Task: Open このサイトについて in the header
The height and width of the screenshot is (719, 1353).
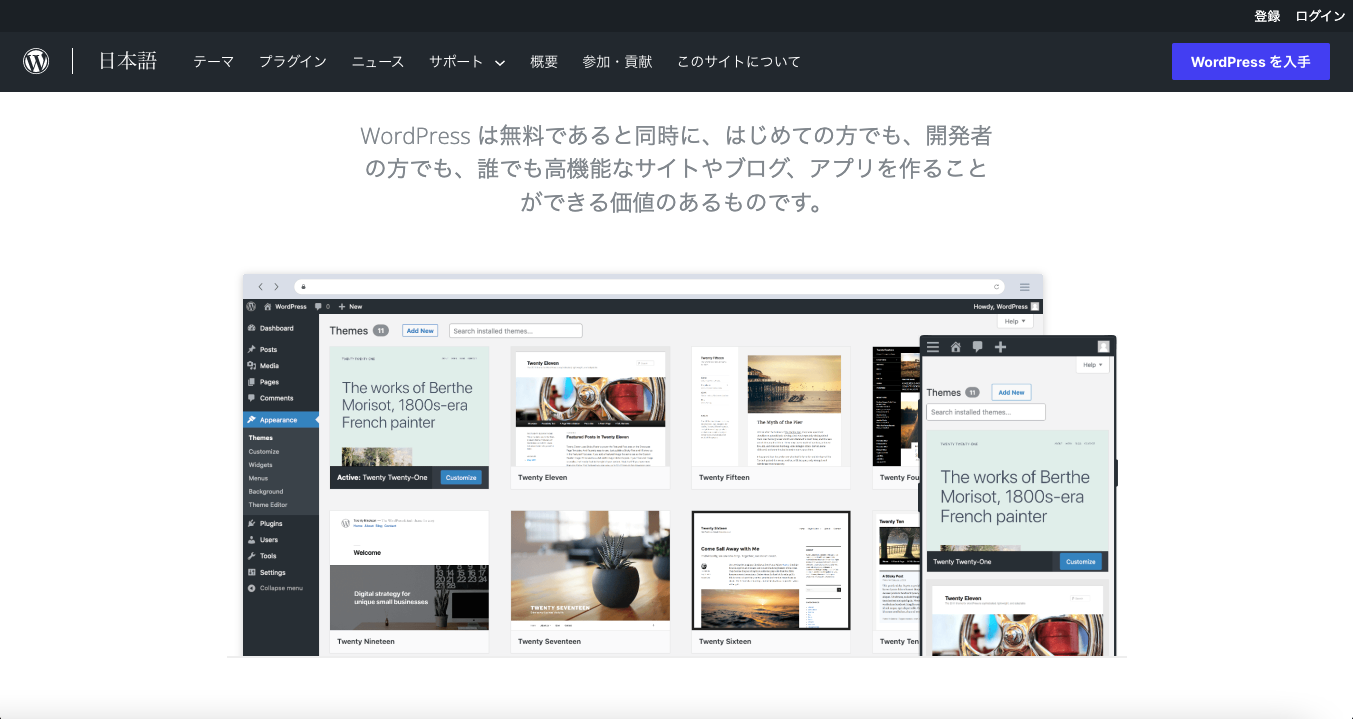Action: pos(739,61)
